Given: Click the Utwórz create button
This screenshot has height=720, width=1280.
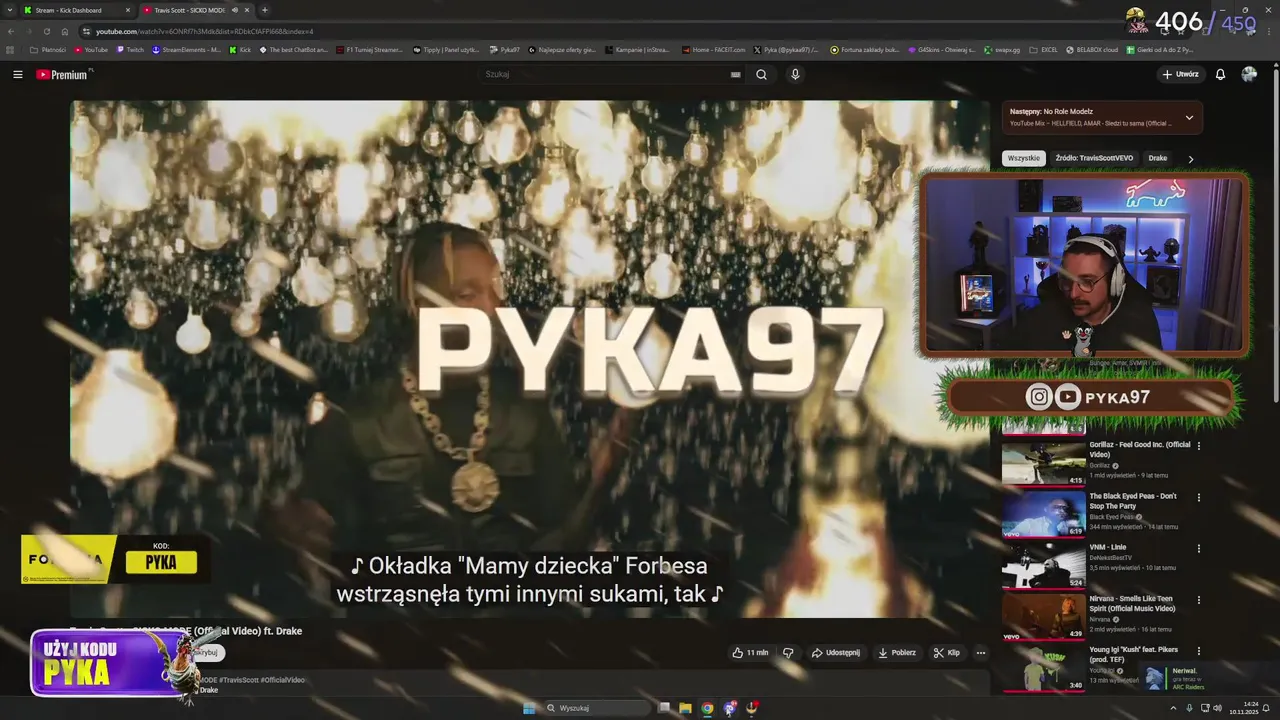Looking at the screenshot, I should pyautogui.click(x=1180, y=74).
